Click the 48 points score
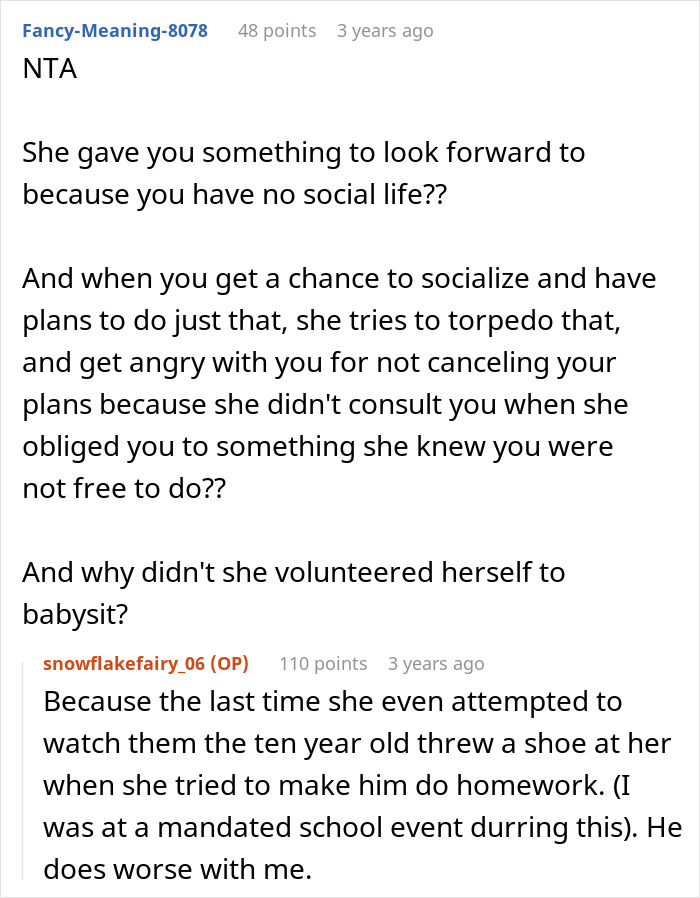This screenshot has width=700, height=898. pos(276,31)
